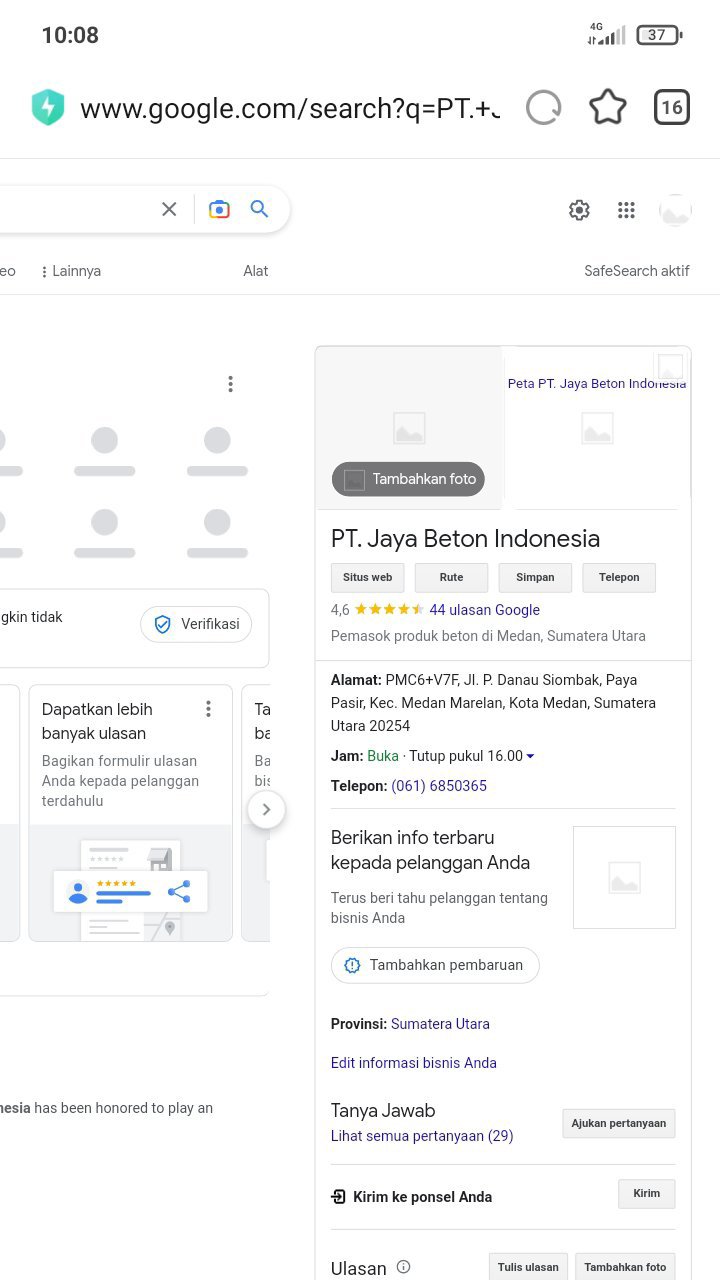The width and height of the screenshot is (720, 1280).
Task: Tap the page reload icon
Action: (544, 107)
